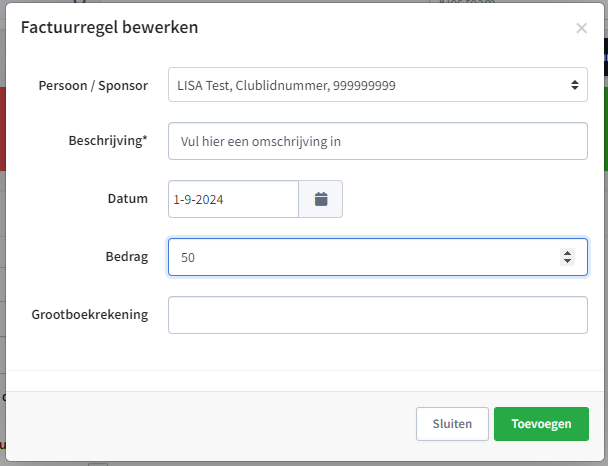Click the Persoon / Sponsor label
This screenshot has height=466, width=608.
coord(93,85)
